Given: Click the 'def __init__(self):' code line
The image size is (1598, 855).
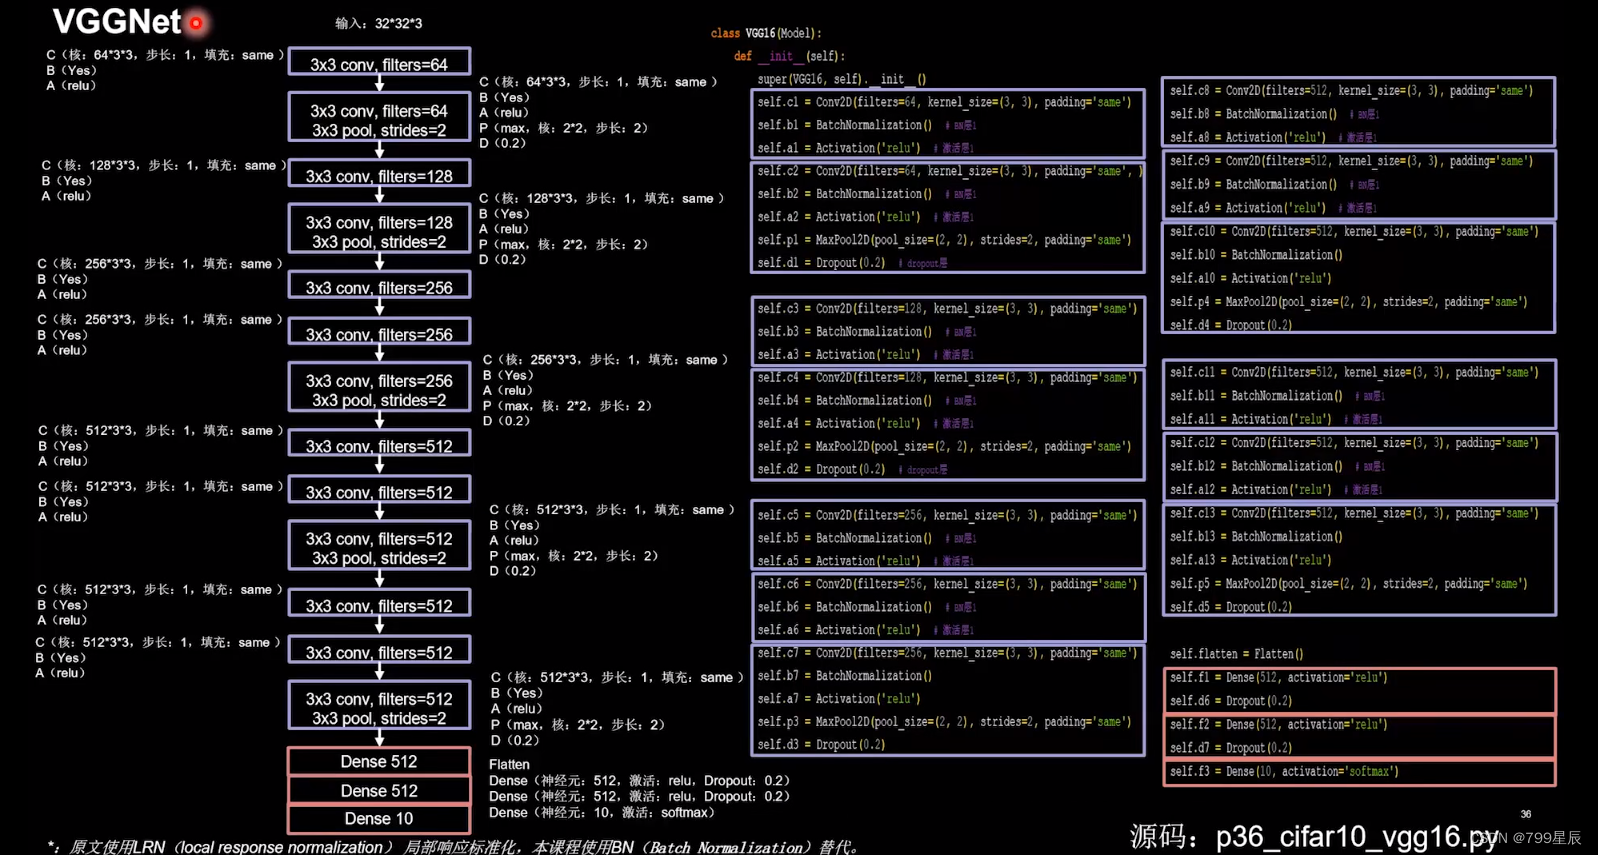Looking at the screenshot, I should pyautogui.click(x=789, y=56).
